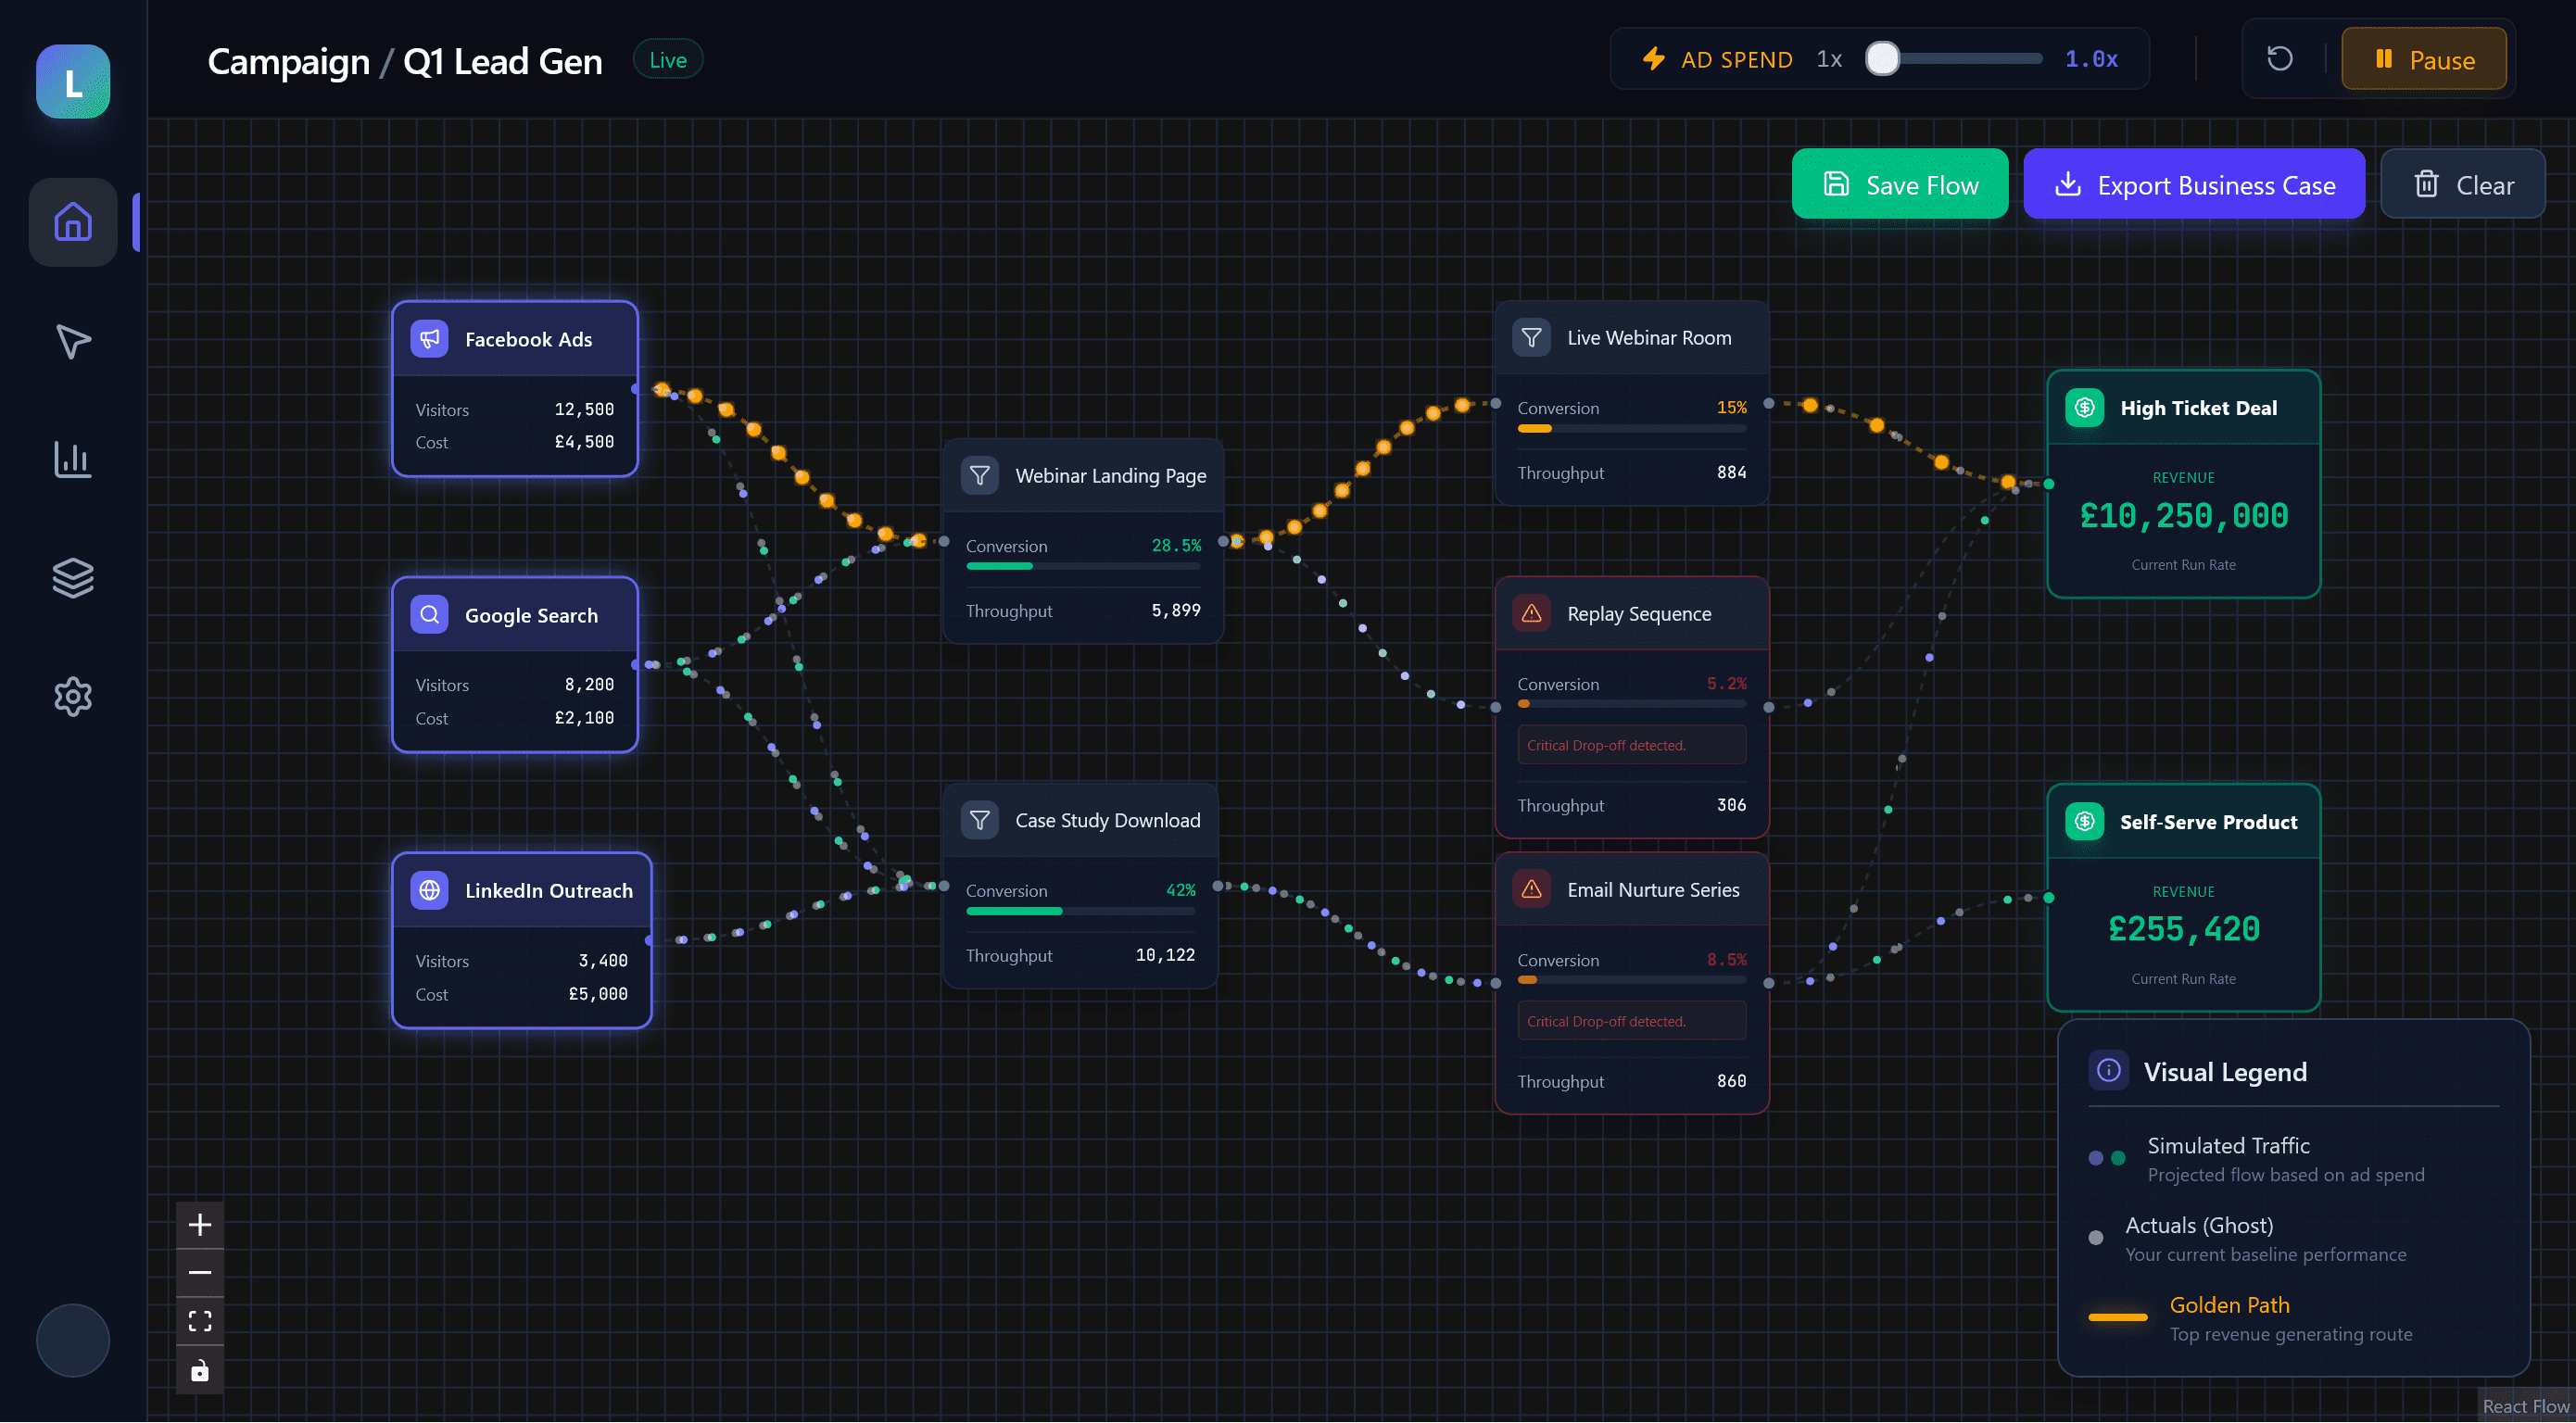
Task: Select the Webinar Landing Page node title
Action: 1110,476
